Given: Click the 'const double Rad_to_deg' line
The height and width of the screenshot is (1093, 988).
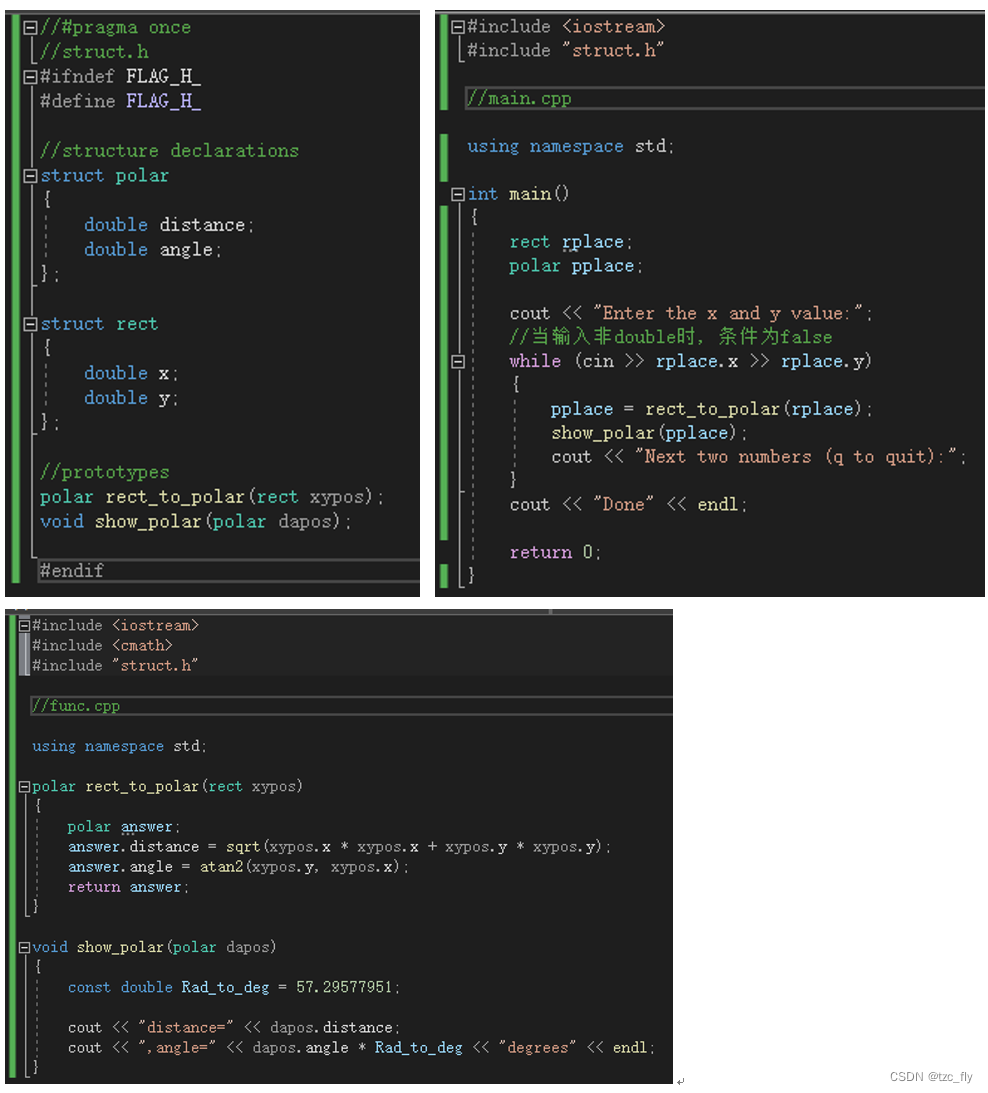Looking at the screenshot, I should 234,988.
